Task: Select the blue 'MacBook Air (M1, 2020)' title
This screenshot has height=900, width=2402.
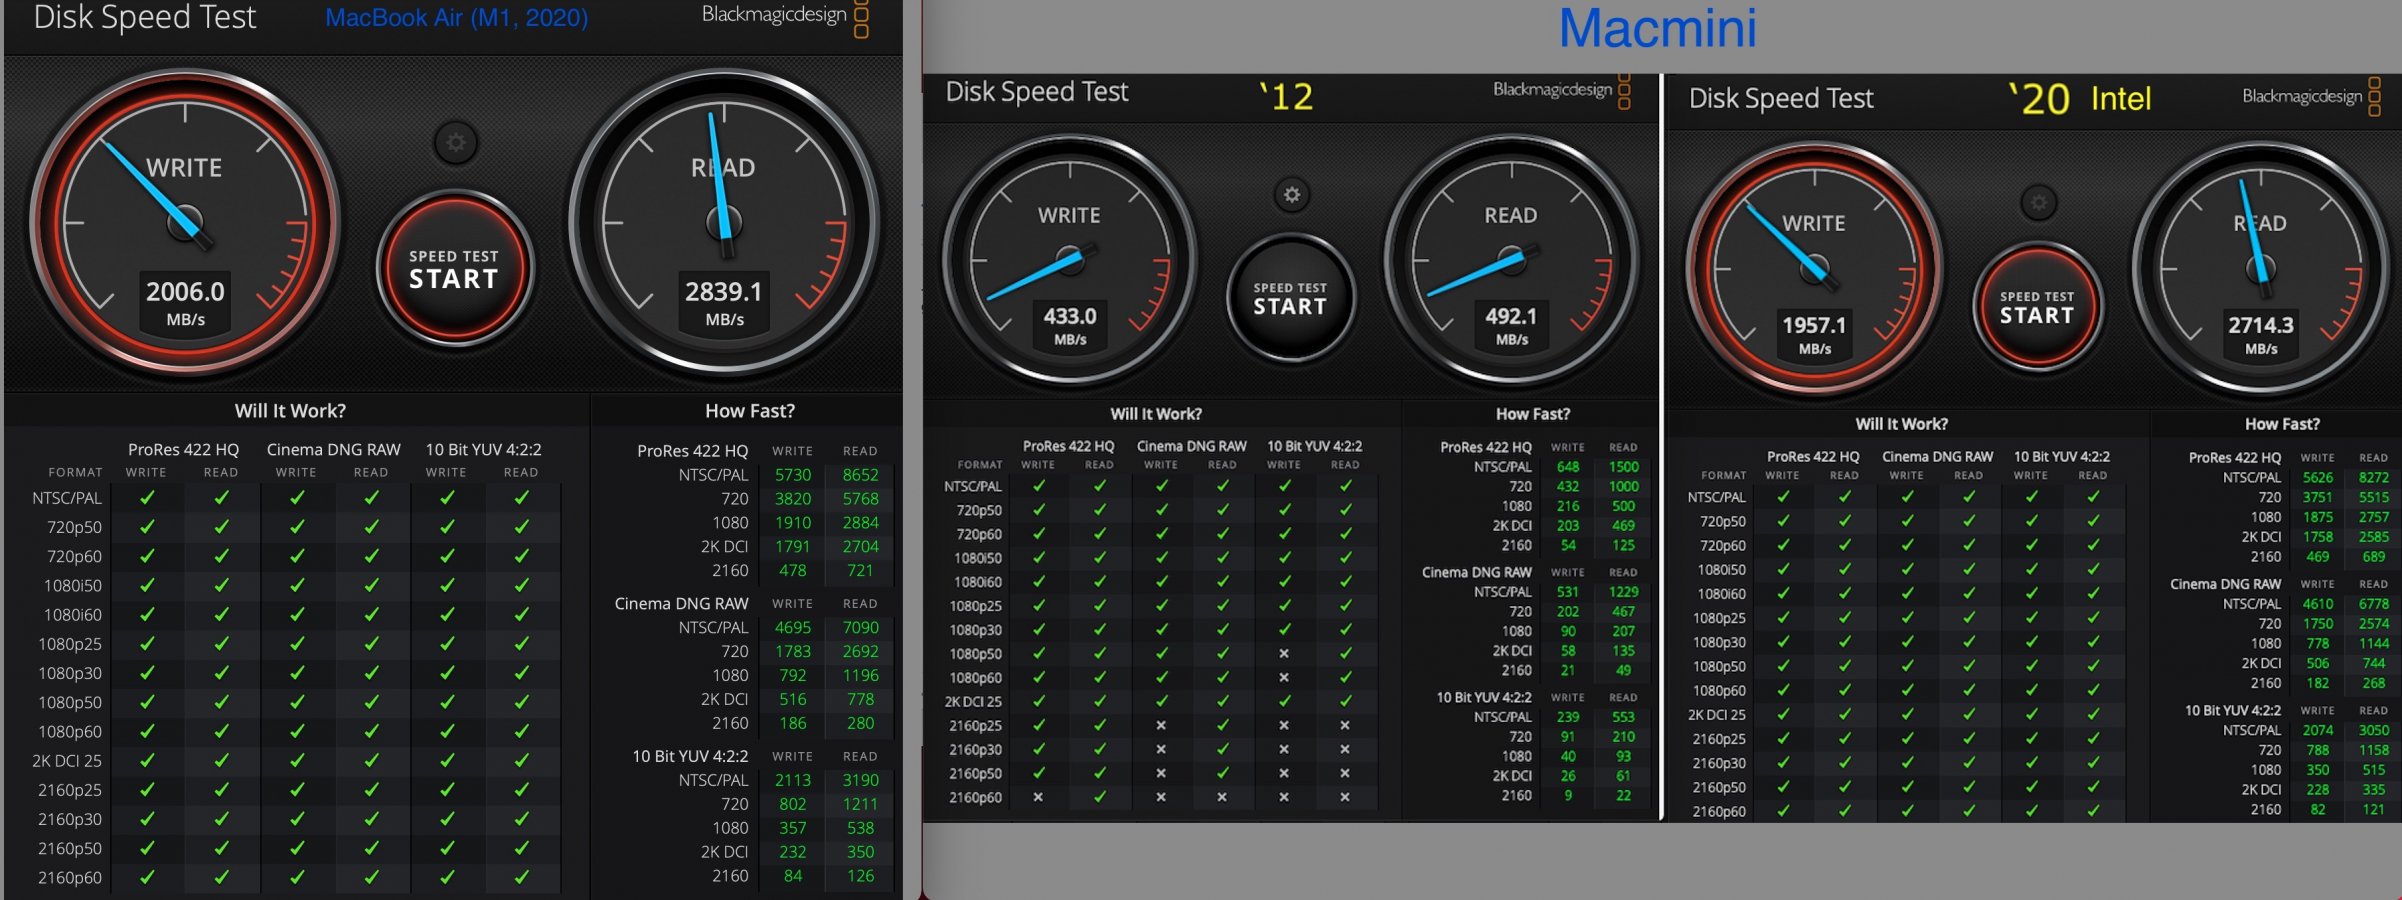Action: 457,18
